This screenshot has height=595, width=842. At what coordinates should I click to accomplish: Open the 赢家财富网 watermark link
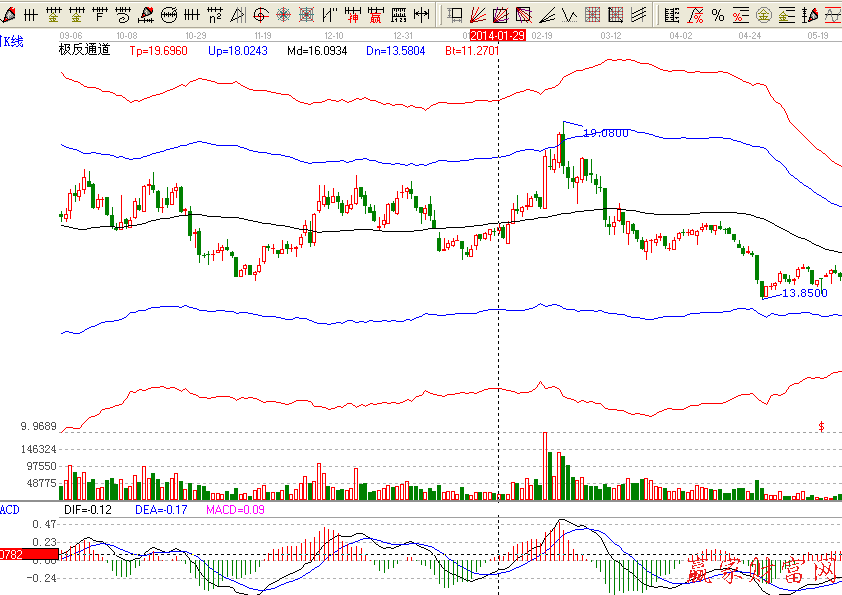[760, 571]
